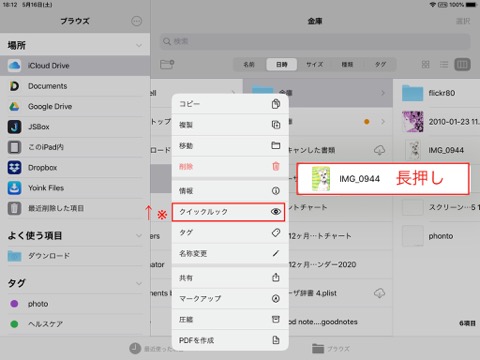Switch to list view
This screenshot has width=480, height=360.
click(444, 64)
